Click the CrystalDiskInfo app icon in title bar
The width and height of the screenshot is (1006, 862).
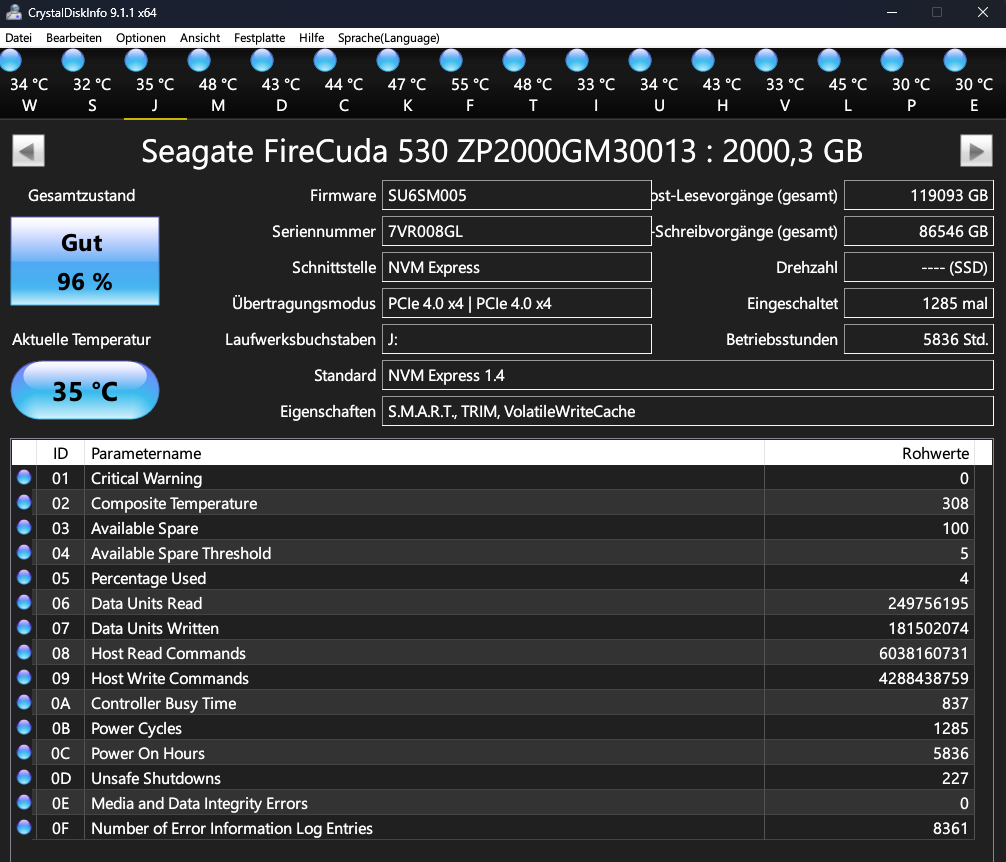pos(13,12)
